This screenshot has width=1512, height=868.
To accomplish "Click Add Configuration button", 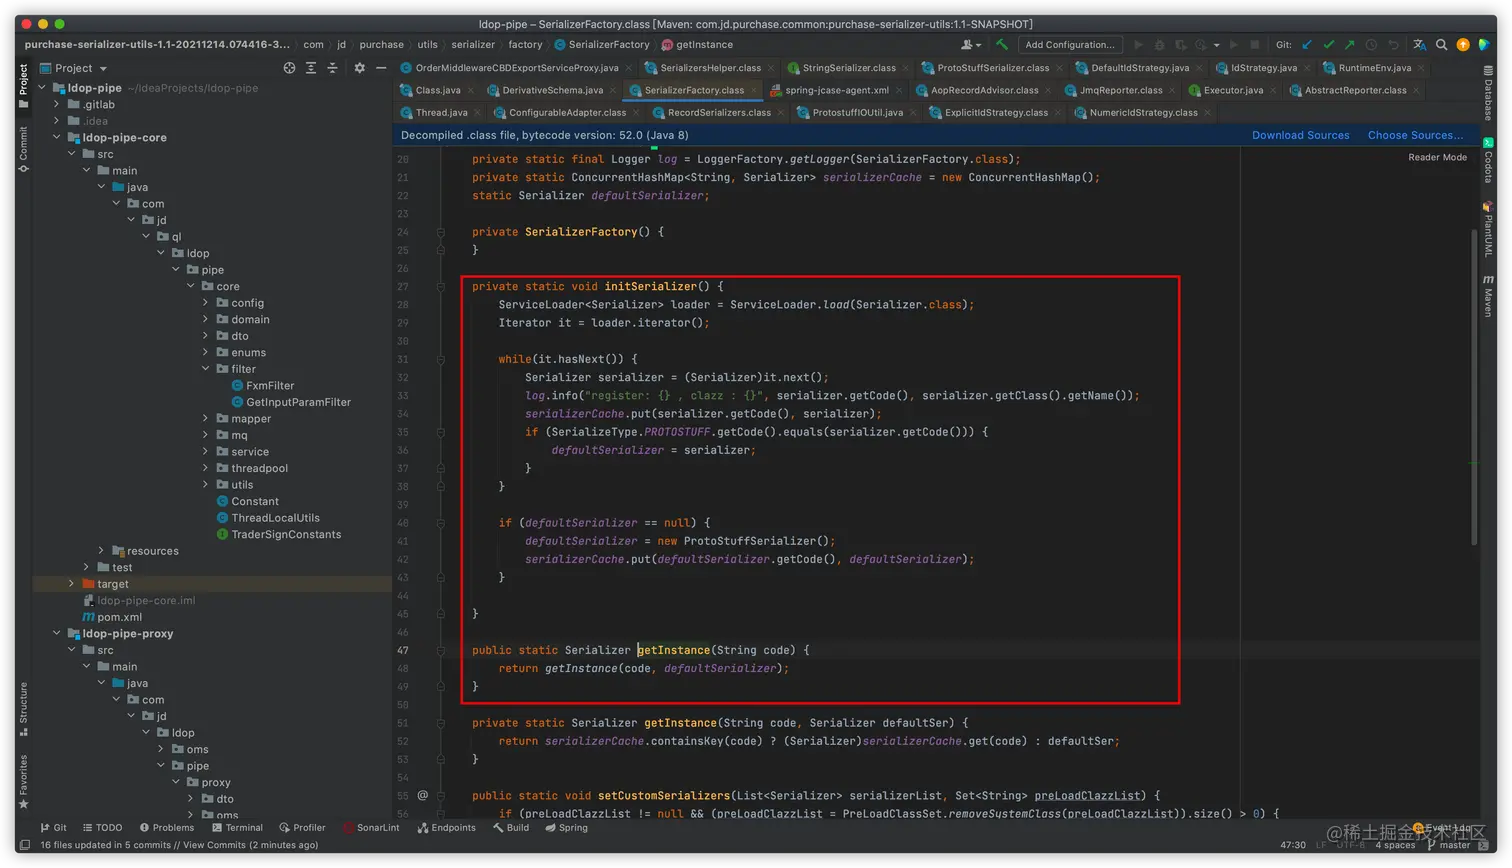I will pos(1069,45).
